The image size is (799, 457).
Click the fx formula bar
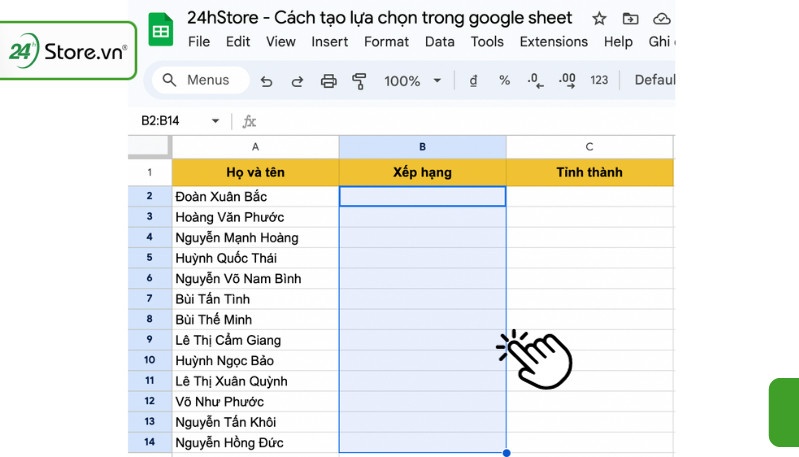click(x=459, y=121)
